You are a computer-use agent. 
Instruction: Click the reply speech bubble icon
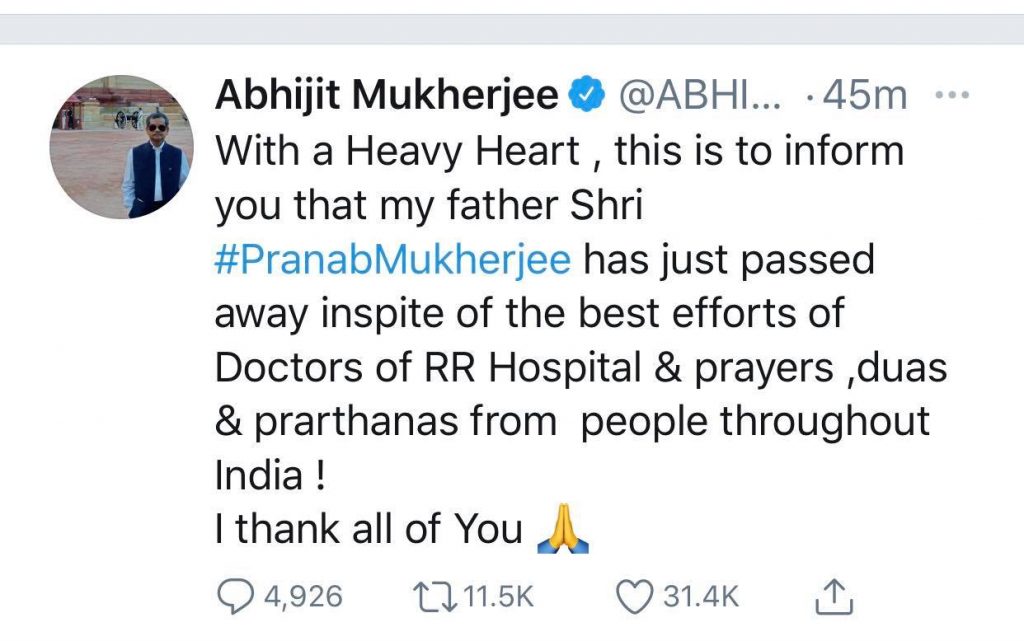click(237, 597)
